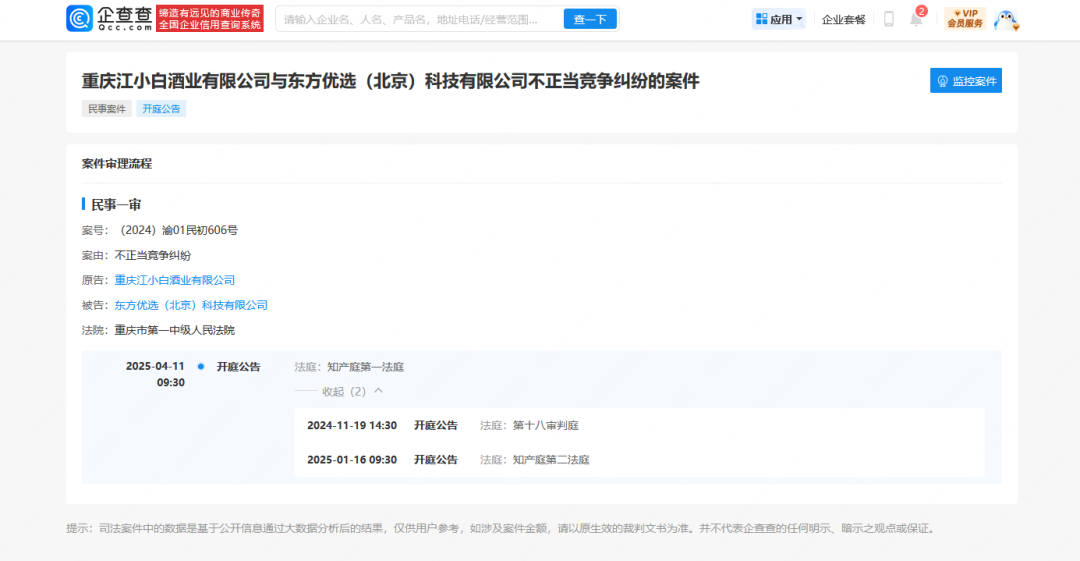Select the 民事一审 section heading
The height and width of the screenshot is (561, 1080).
[116, 205]
